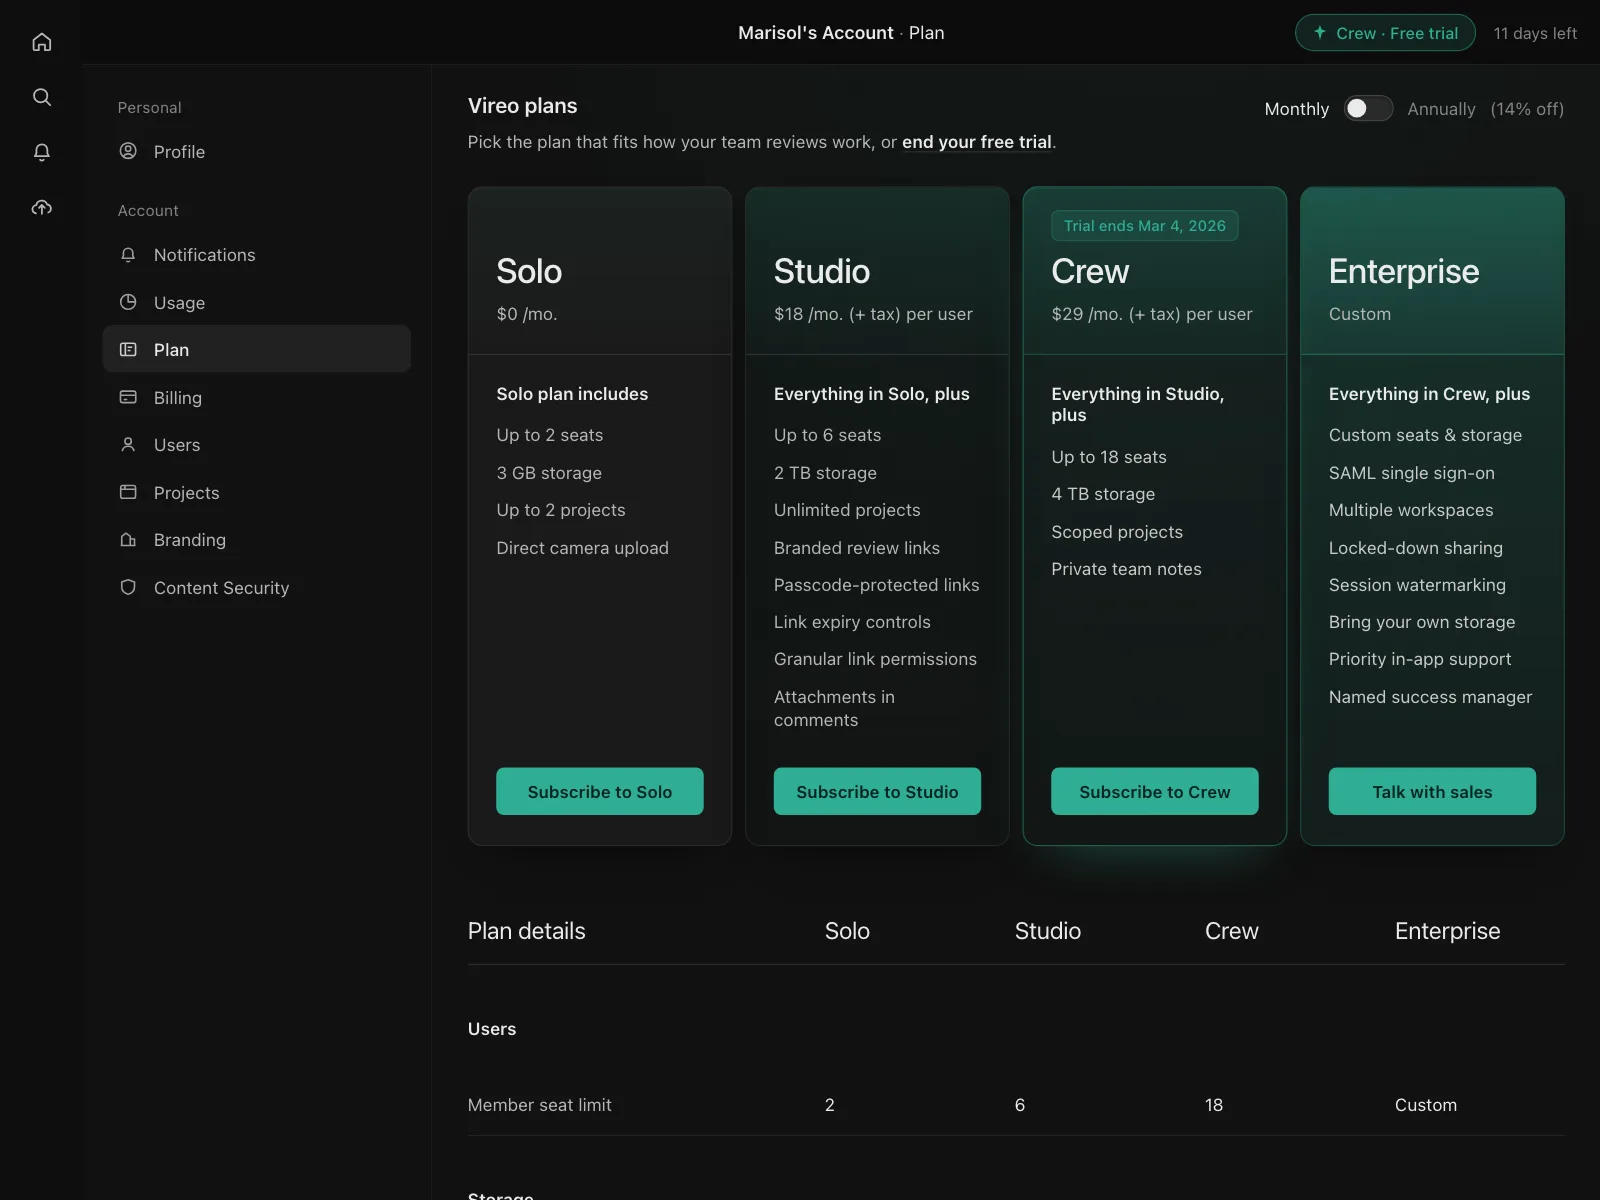Open the search icon in left rail
1600x1200 pixels.
point(42,97)
